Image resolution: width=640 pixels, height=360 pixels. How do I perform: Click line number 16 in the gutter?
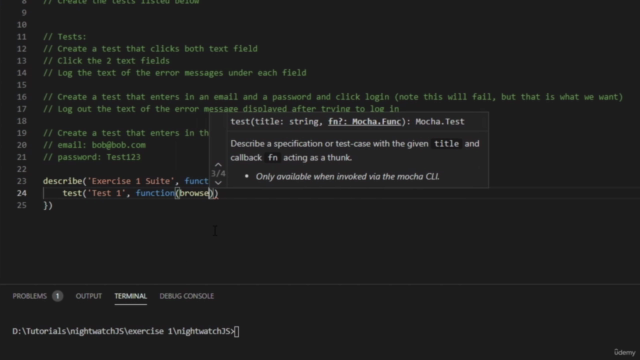tap(22, 97)
